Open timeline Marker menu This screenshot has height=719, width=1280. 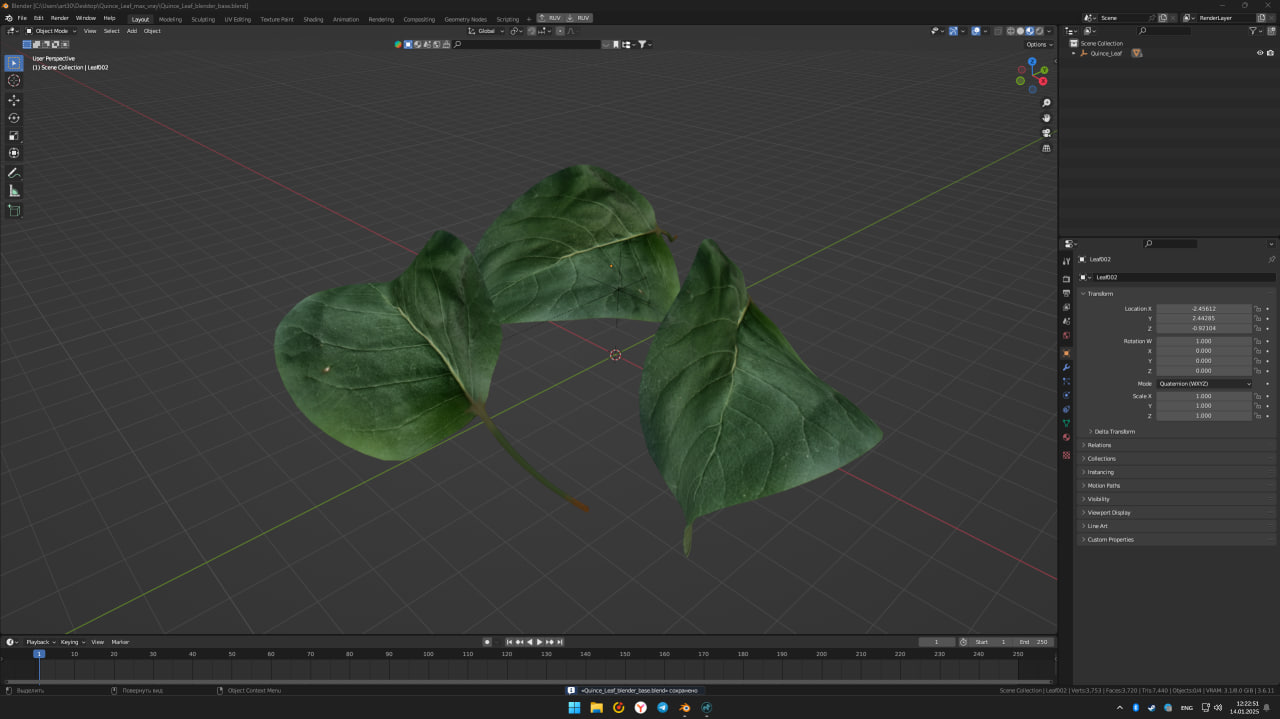[120, 642]
